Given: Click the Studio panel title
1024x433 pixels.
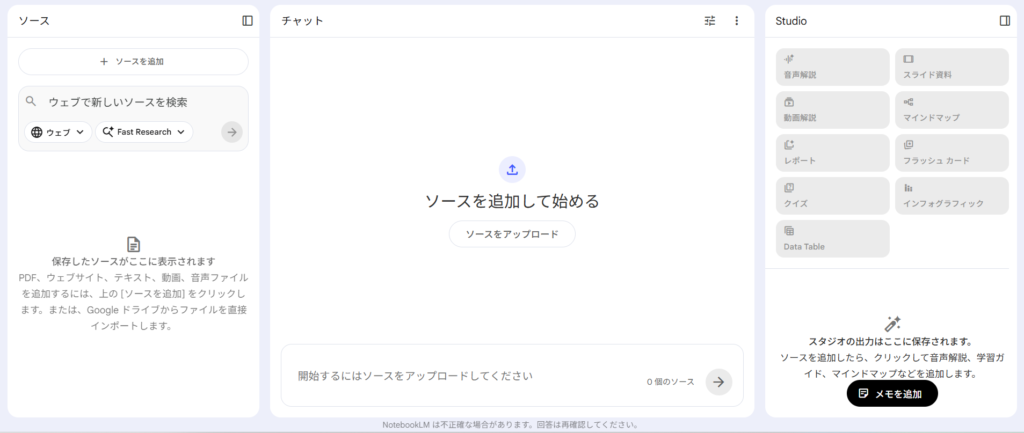Looking at the screenshot, I should tap(791, 21).
